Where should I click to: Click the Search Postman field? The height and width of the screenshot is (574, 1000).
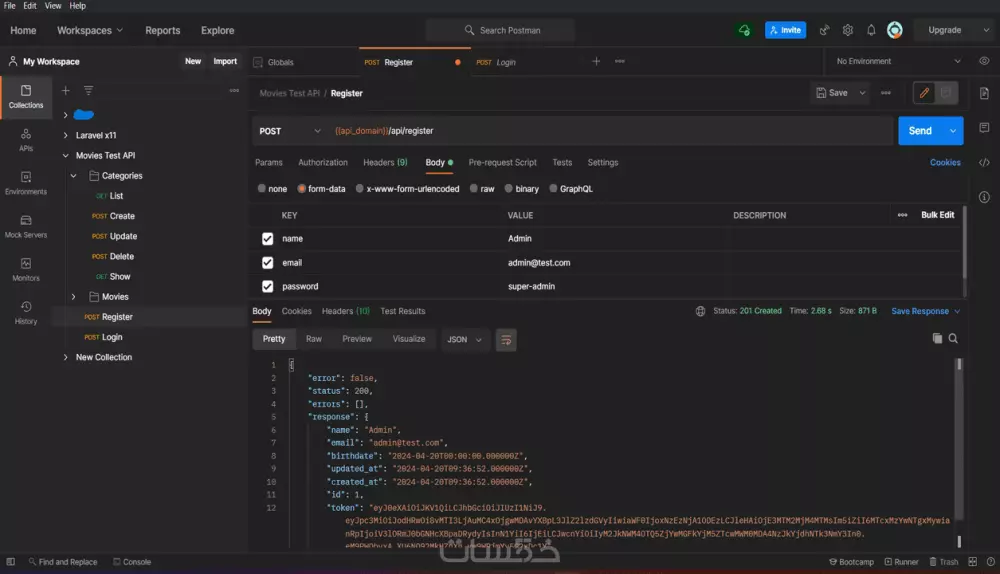pyautogui.click(x=501, y=30)
